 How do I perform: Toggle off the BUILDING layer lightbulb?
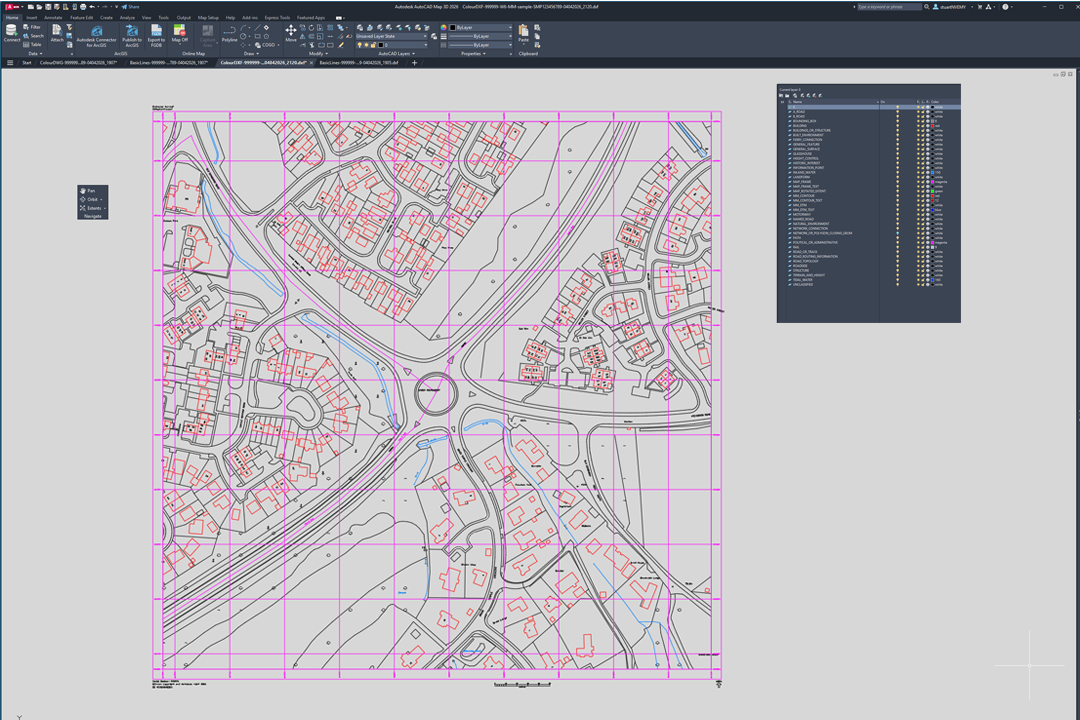click(x=897, y=126)
